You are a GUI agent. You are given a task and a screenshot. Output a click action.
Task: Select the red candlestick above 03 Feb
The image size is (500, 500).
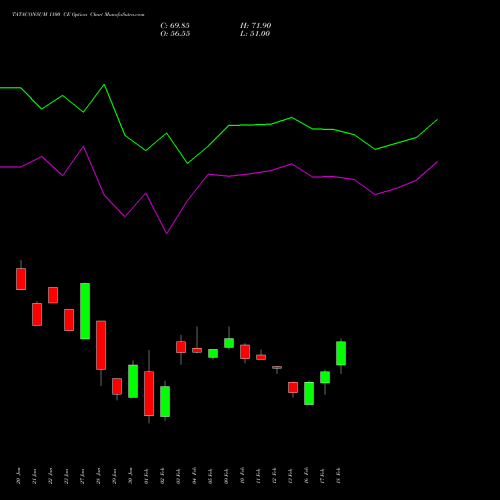(181, 347)
